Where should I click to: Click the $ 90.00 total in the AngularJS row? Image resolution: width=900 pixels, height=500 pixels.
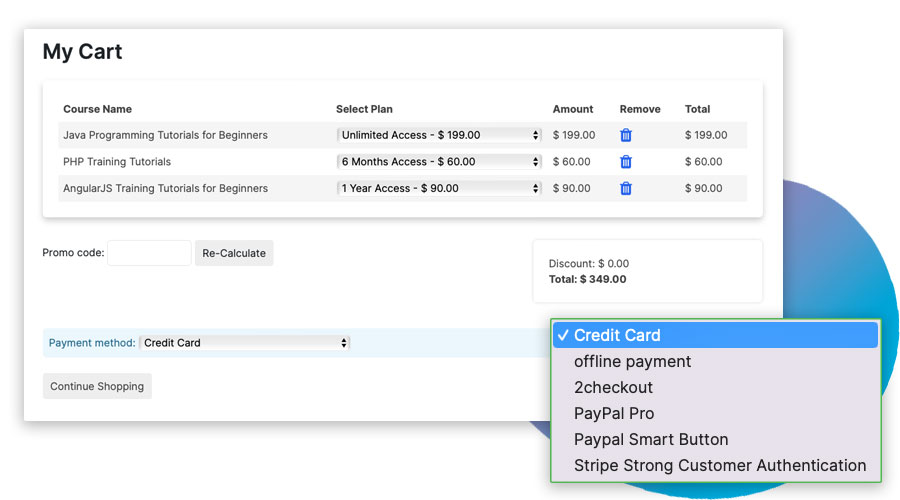pyautogui.click(x=704, y=188)
